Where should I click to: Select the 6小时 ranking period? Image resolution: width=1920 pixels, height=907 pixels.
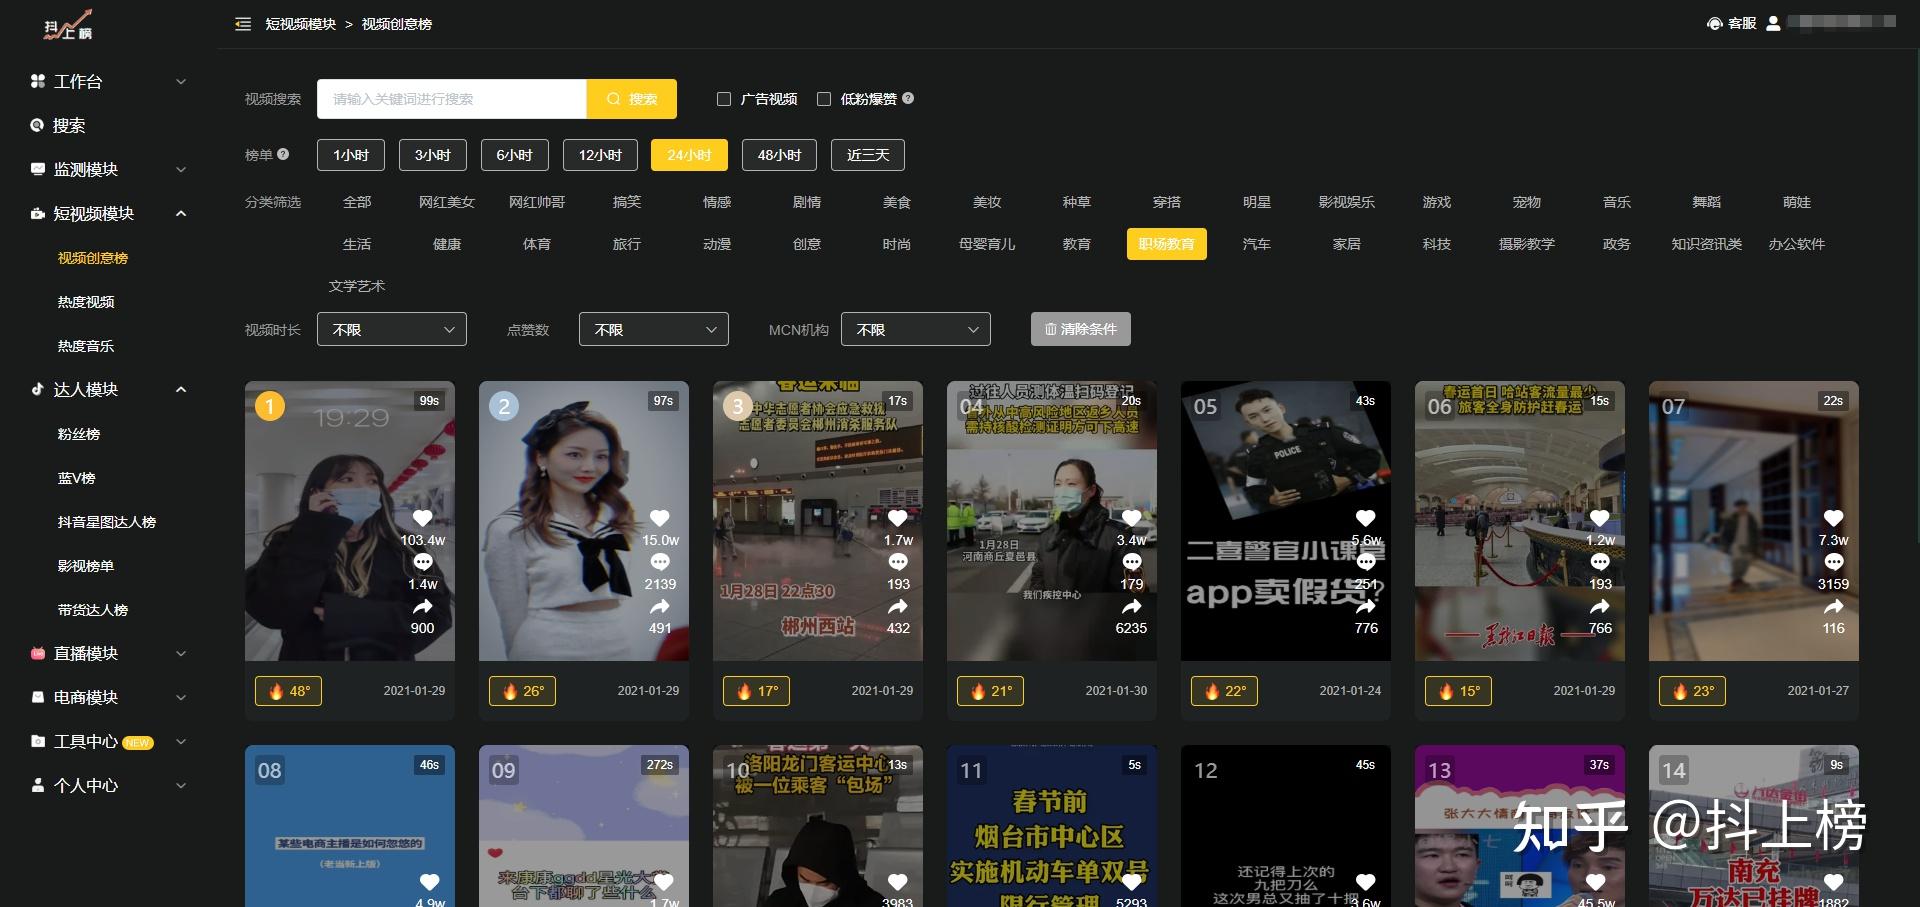[x=515, y=155]
